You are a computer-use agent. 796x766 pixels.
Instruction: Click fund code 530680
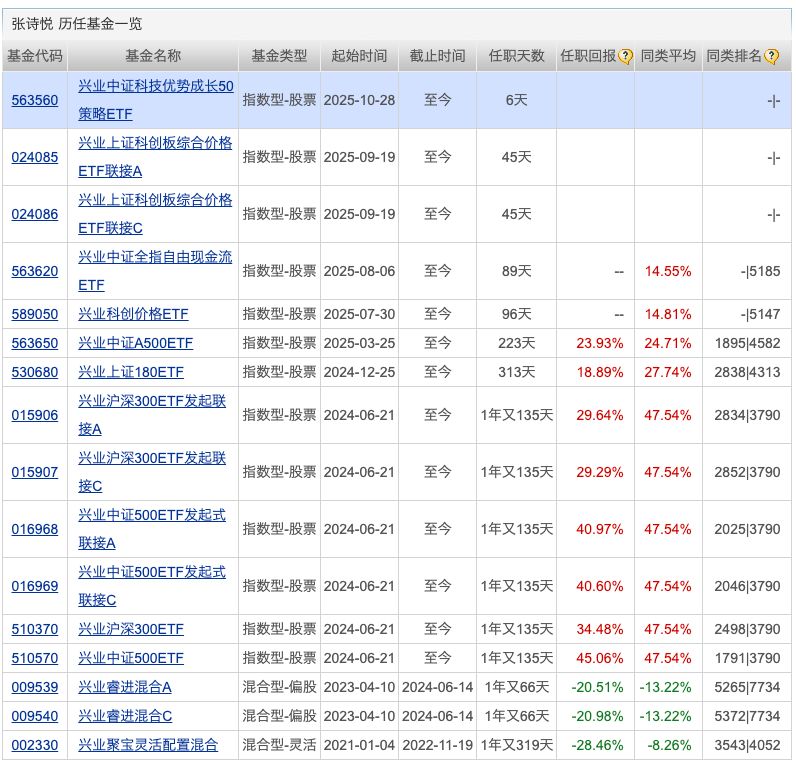click(35, 372)
